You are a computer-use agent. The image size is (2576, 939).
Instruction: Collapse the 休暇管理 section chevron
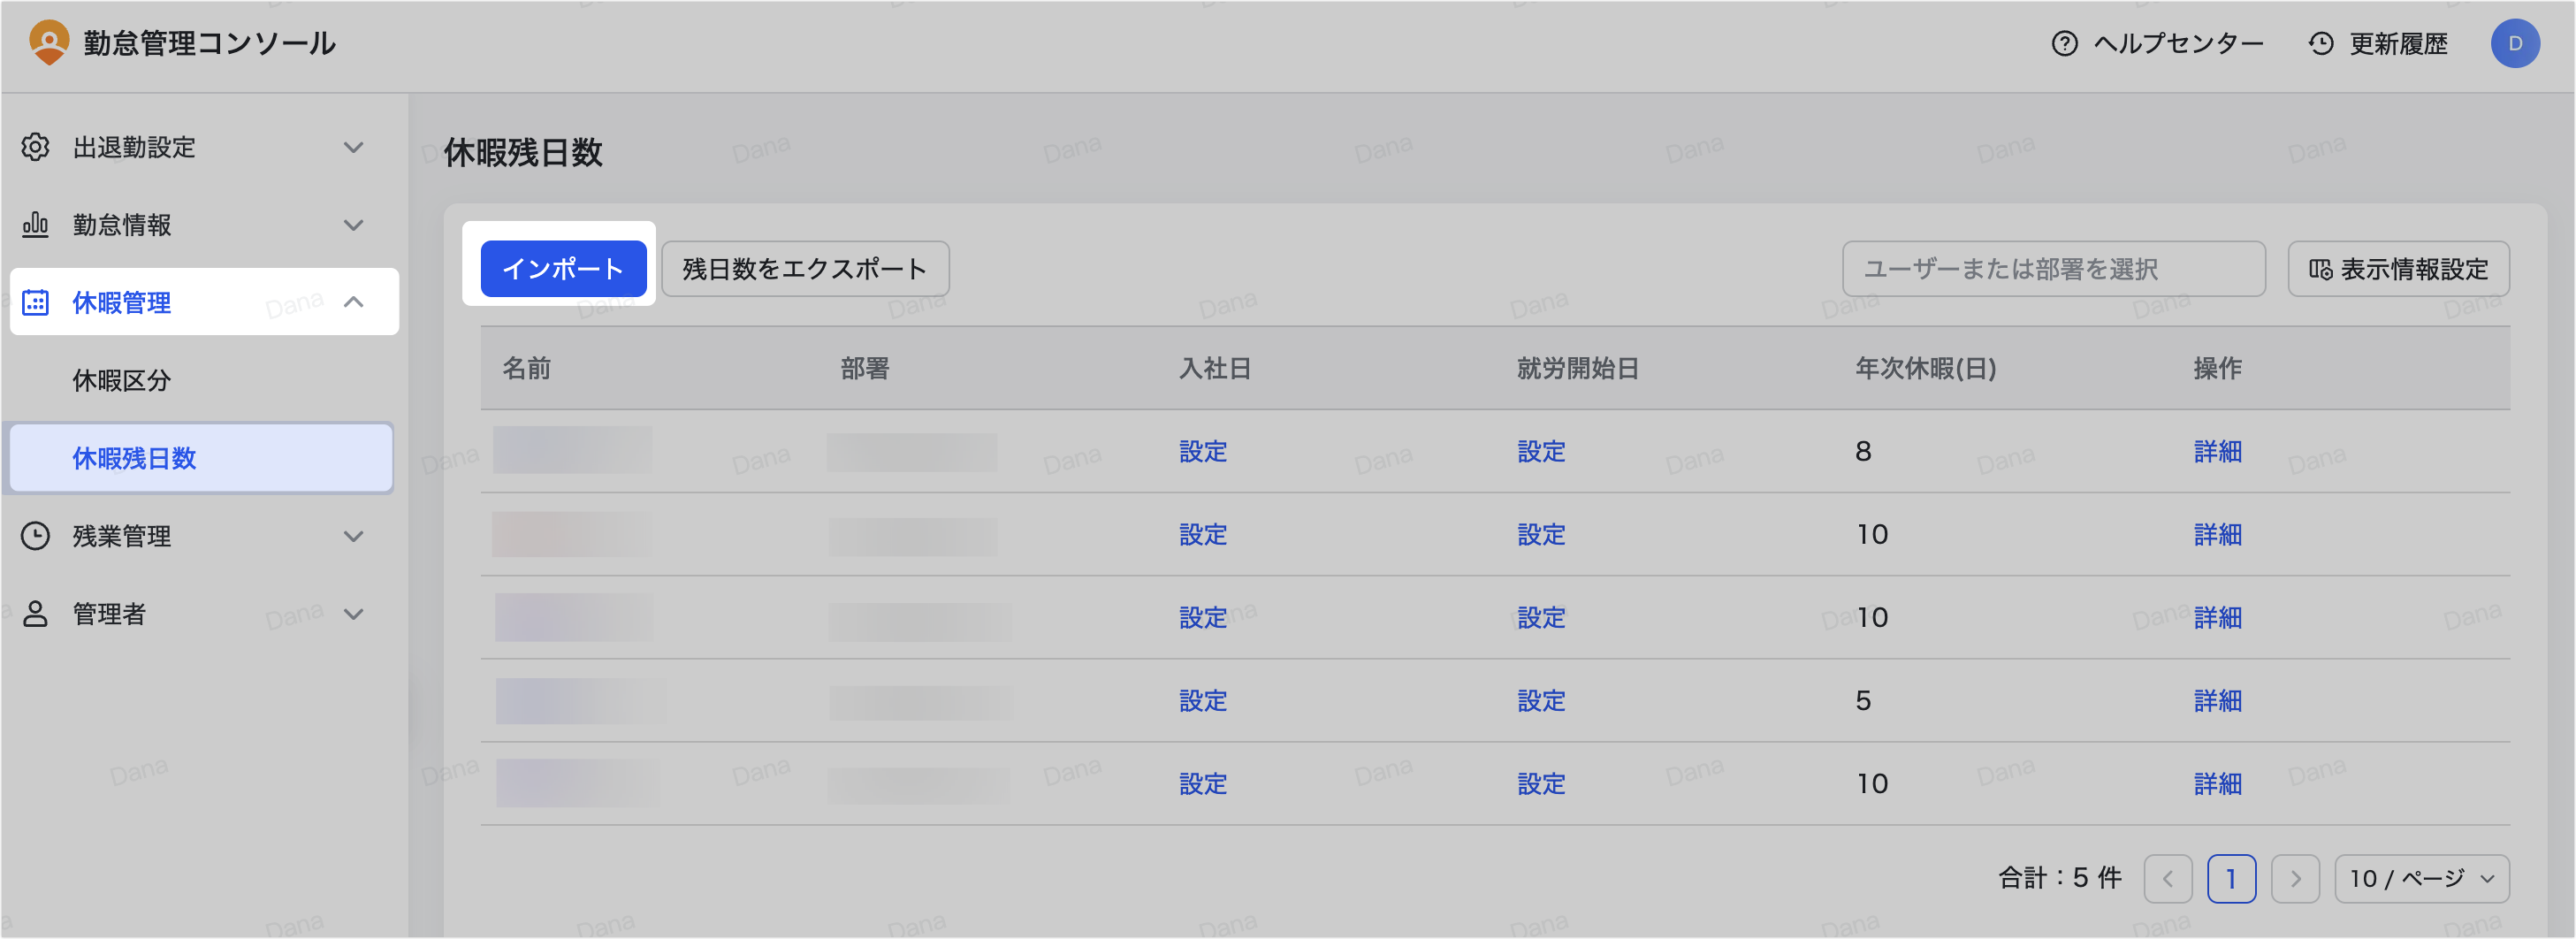353,302
